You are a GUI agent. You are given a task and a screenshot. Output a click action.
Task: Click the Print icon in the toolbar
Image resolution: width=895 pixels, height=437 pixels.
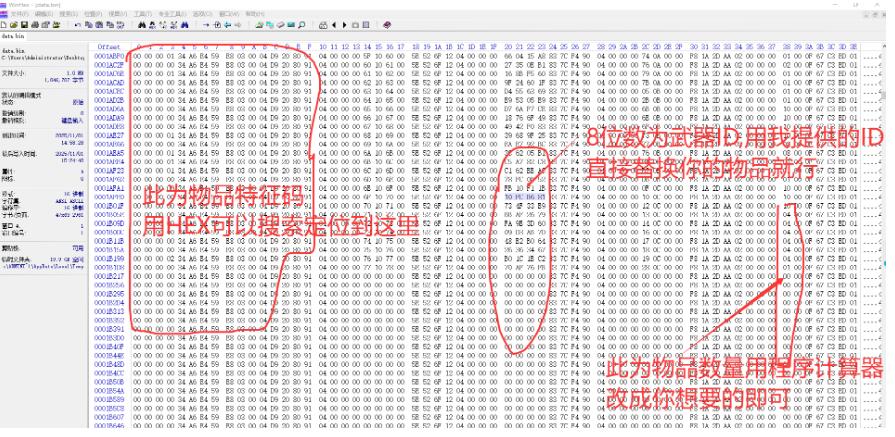(x=35, y=25)
